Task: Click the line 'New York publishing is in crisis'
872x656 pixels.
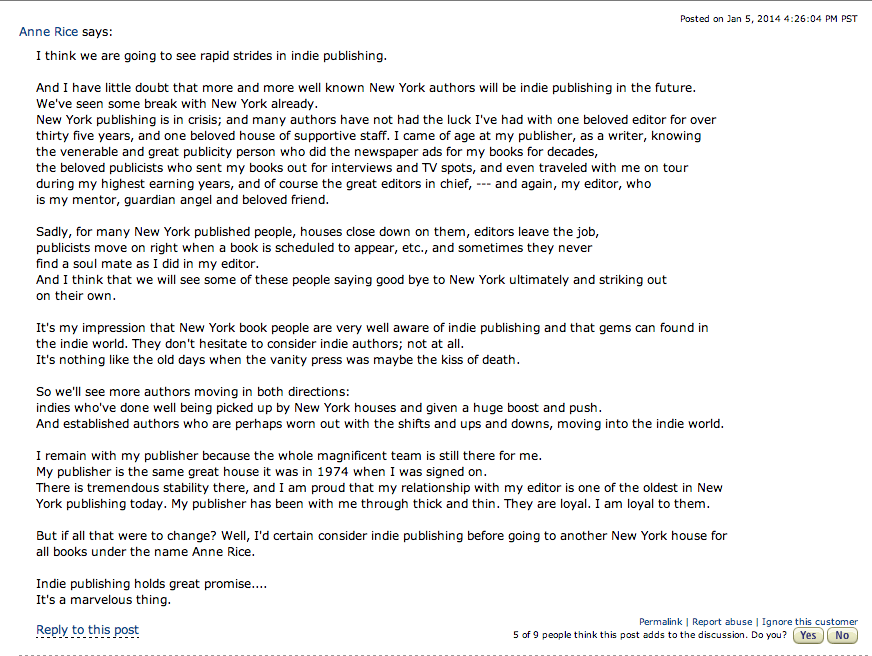Action: 376,120
